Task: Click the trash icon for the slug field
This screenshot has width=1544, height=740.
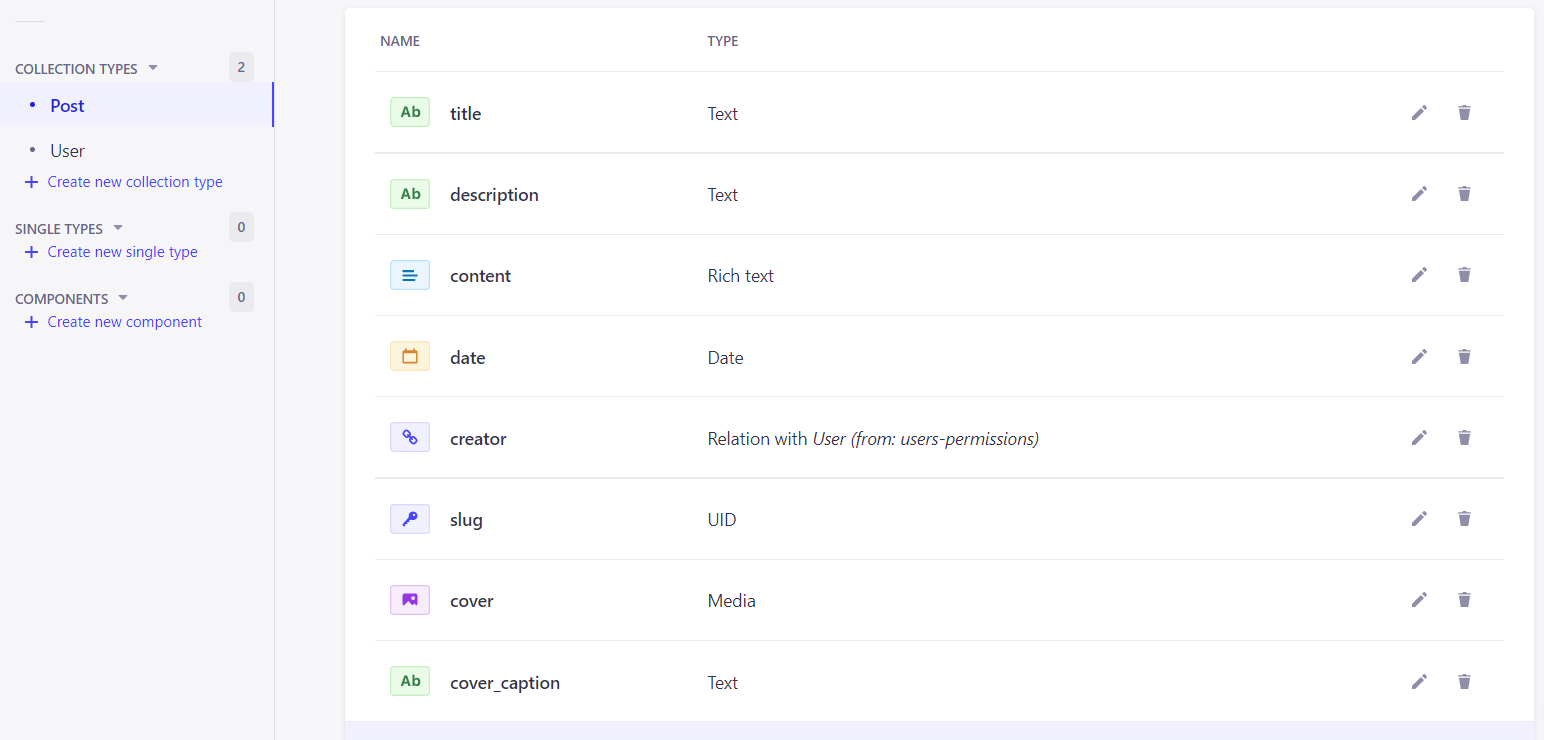Action: tap(1464, 518)
